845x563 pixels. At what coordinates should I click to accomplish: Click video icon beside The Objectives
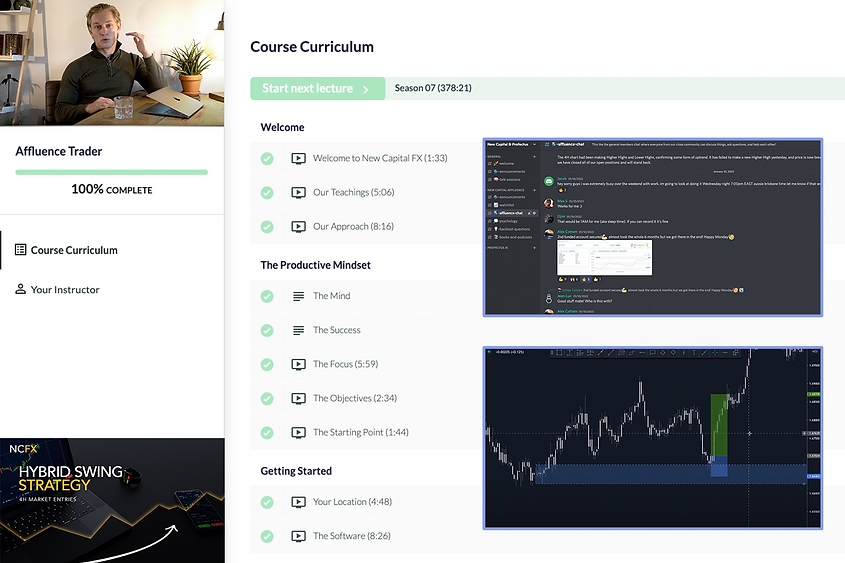click(x=299, y=399)
